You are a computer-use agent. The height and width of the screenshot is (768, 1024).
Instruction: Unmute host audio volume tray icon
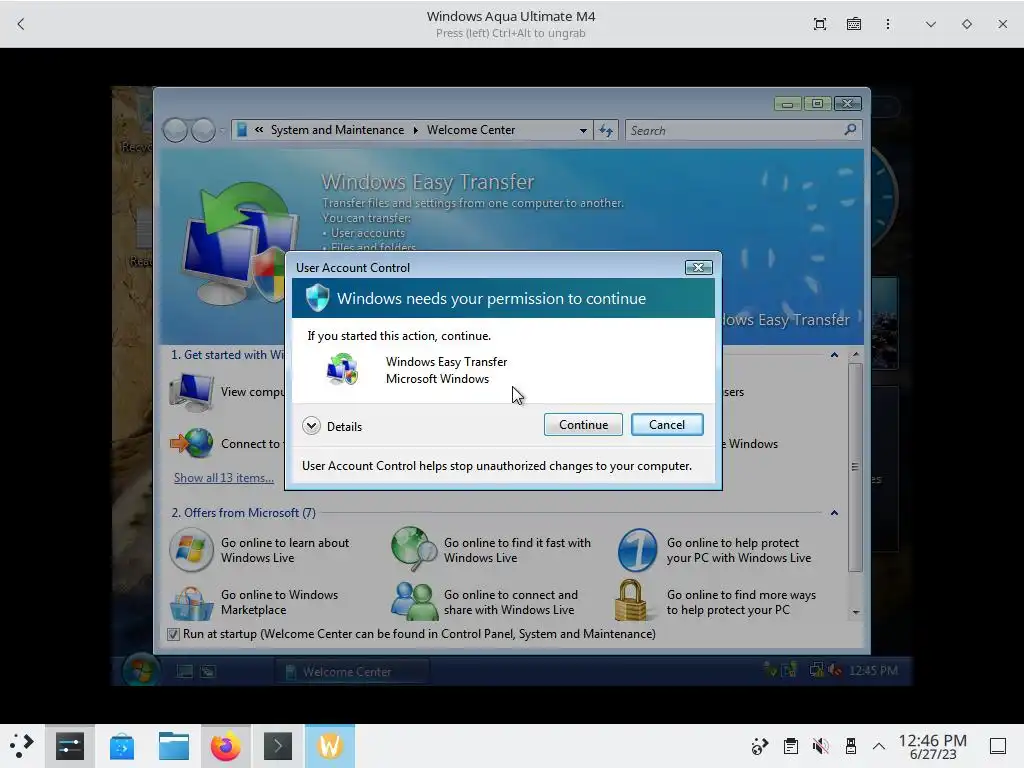820,746
